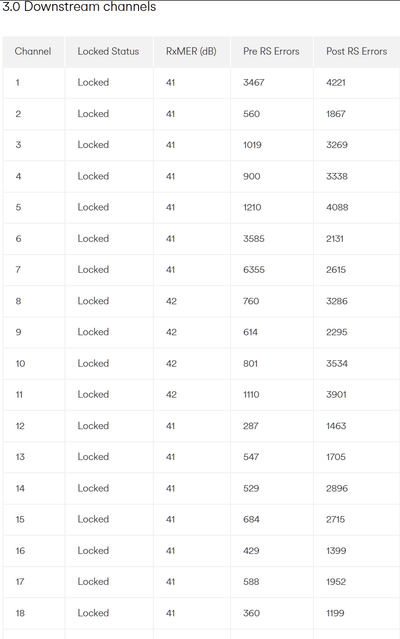
Task: Select channel number 17 cell
Action: pyautogui.click(x=20, y=582)
